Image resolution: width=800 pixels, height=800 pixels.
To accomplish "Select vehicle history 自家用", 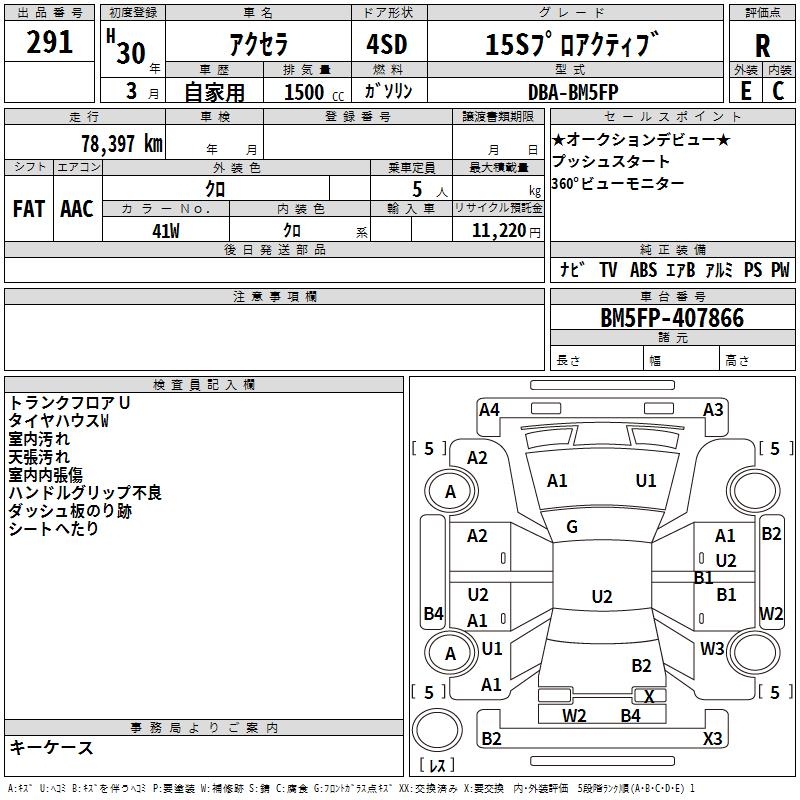I will coord(214,92).
